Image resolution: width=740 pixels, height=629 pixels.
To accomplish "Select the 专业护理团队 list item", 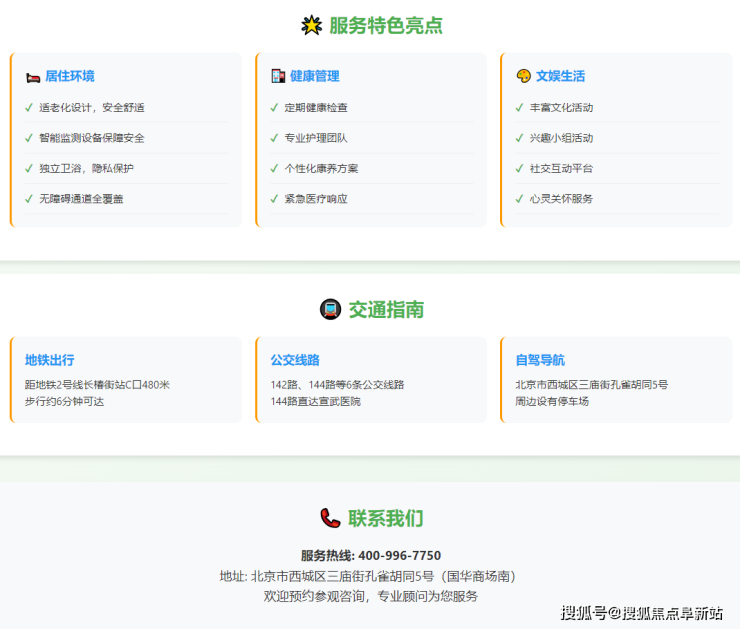I will point(315,138).
